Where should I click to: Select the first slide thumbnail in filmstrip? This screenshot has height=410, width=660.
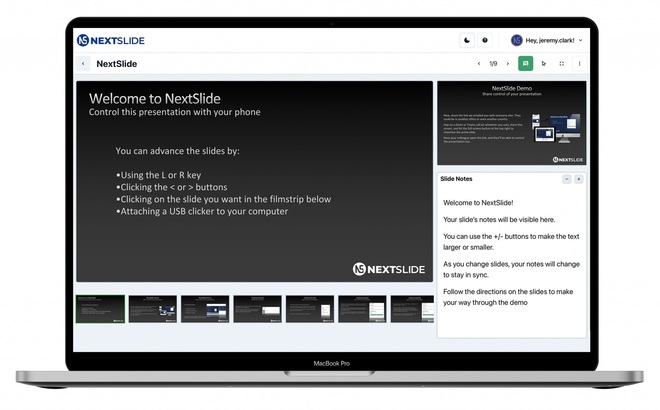pyautogui.click(x=101, y=309)
